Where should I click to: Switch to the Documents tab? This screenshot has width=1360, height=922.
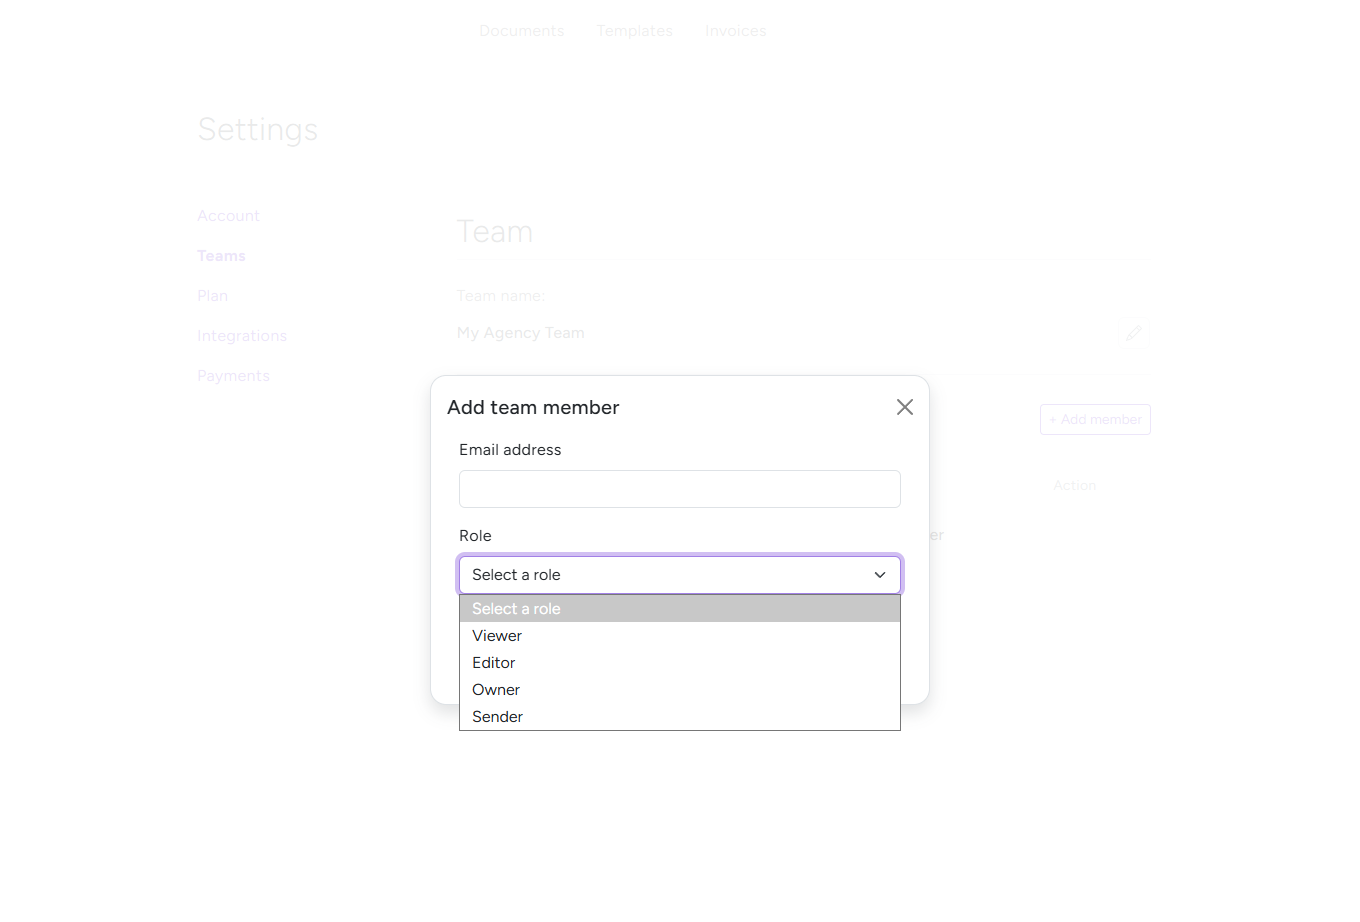point(521,30)
